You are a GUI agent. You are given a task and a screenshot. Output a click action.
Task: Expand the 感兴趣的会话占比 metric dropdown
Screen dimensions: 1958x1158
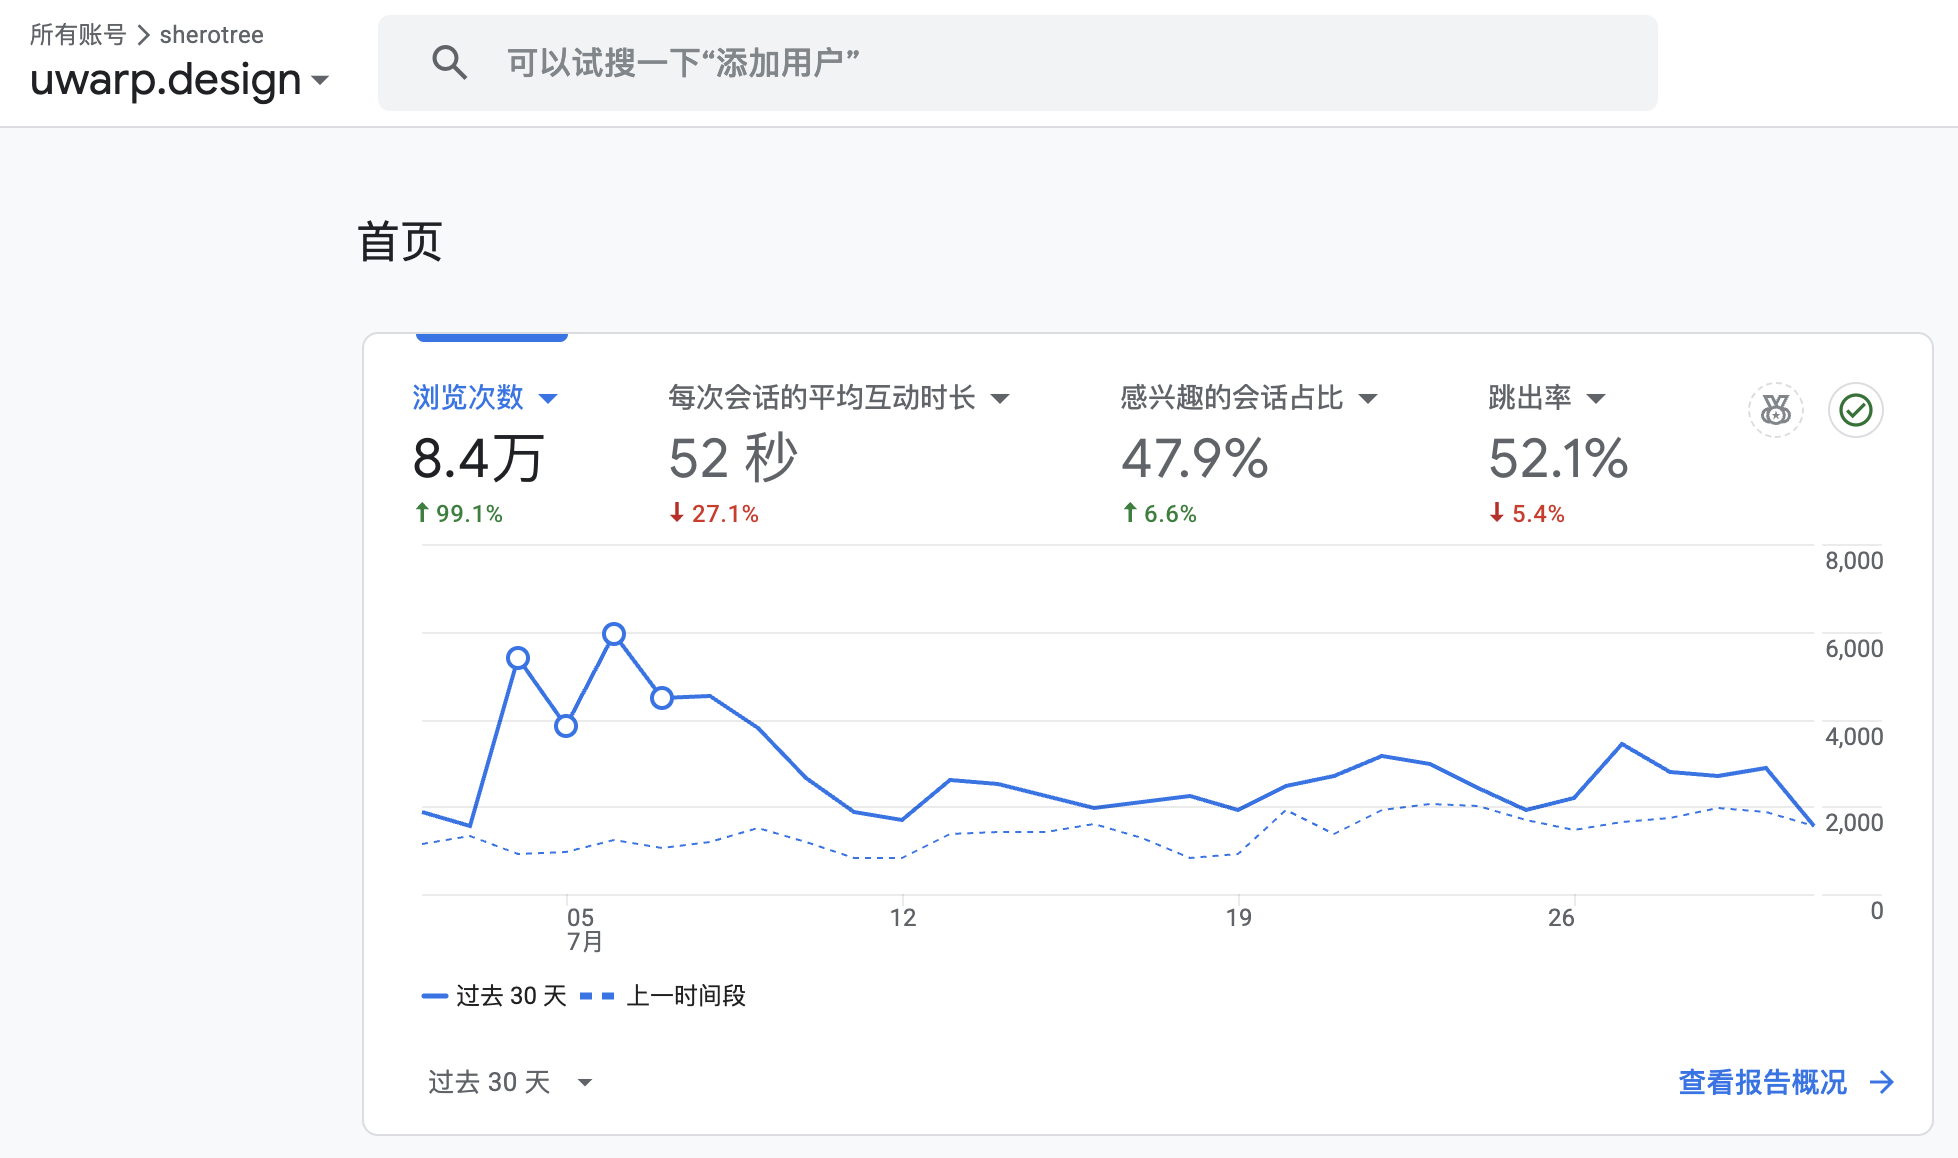[1368, 398]
